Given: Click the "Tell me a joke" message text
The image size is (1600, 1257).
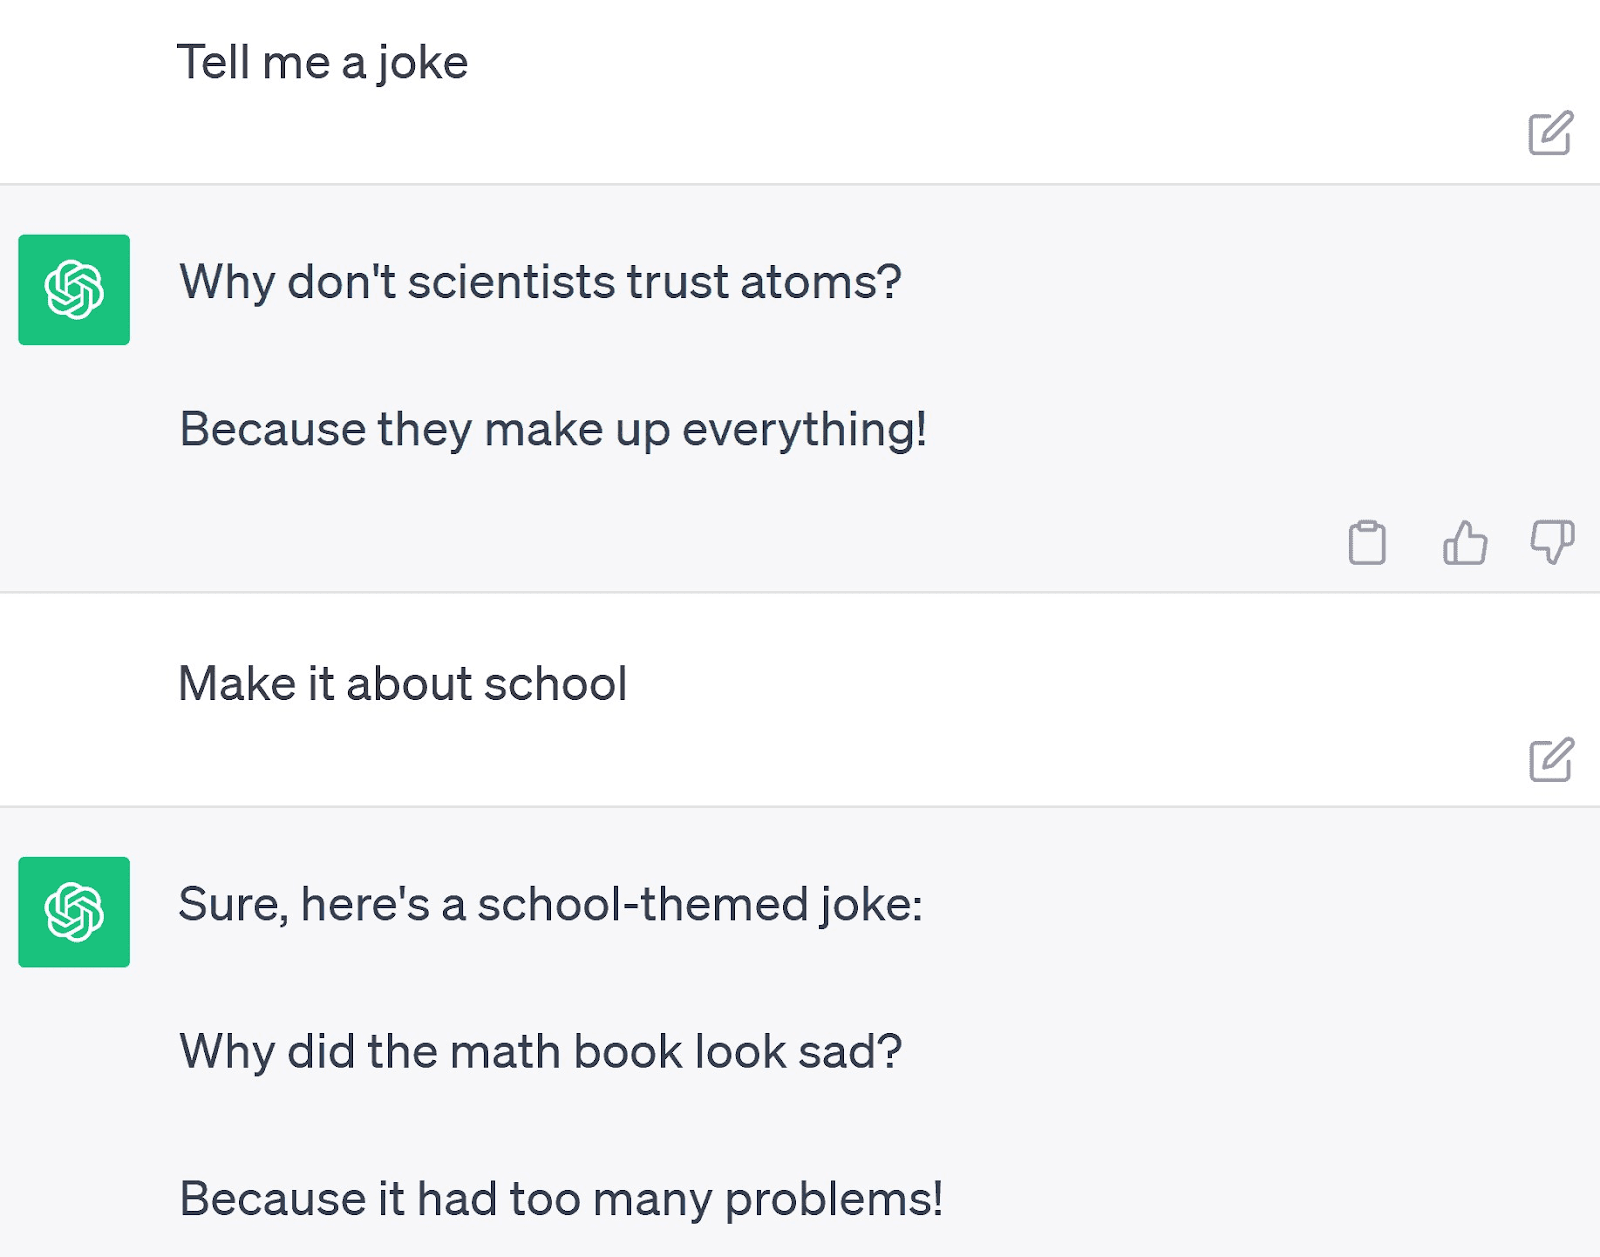Looking at the screenshot, I should click(x=322, y=63).
